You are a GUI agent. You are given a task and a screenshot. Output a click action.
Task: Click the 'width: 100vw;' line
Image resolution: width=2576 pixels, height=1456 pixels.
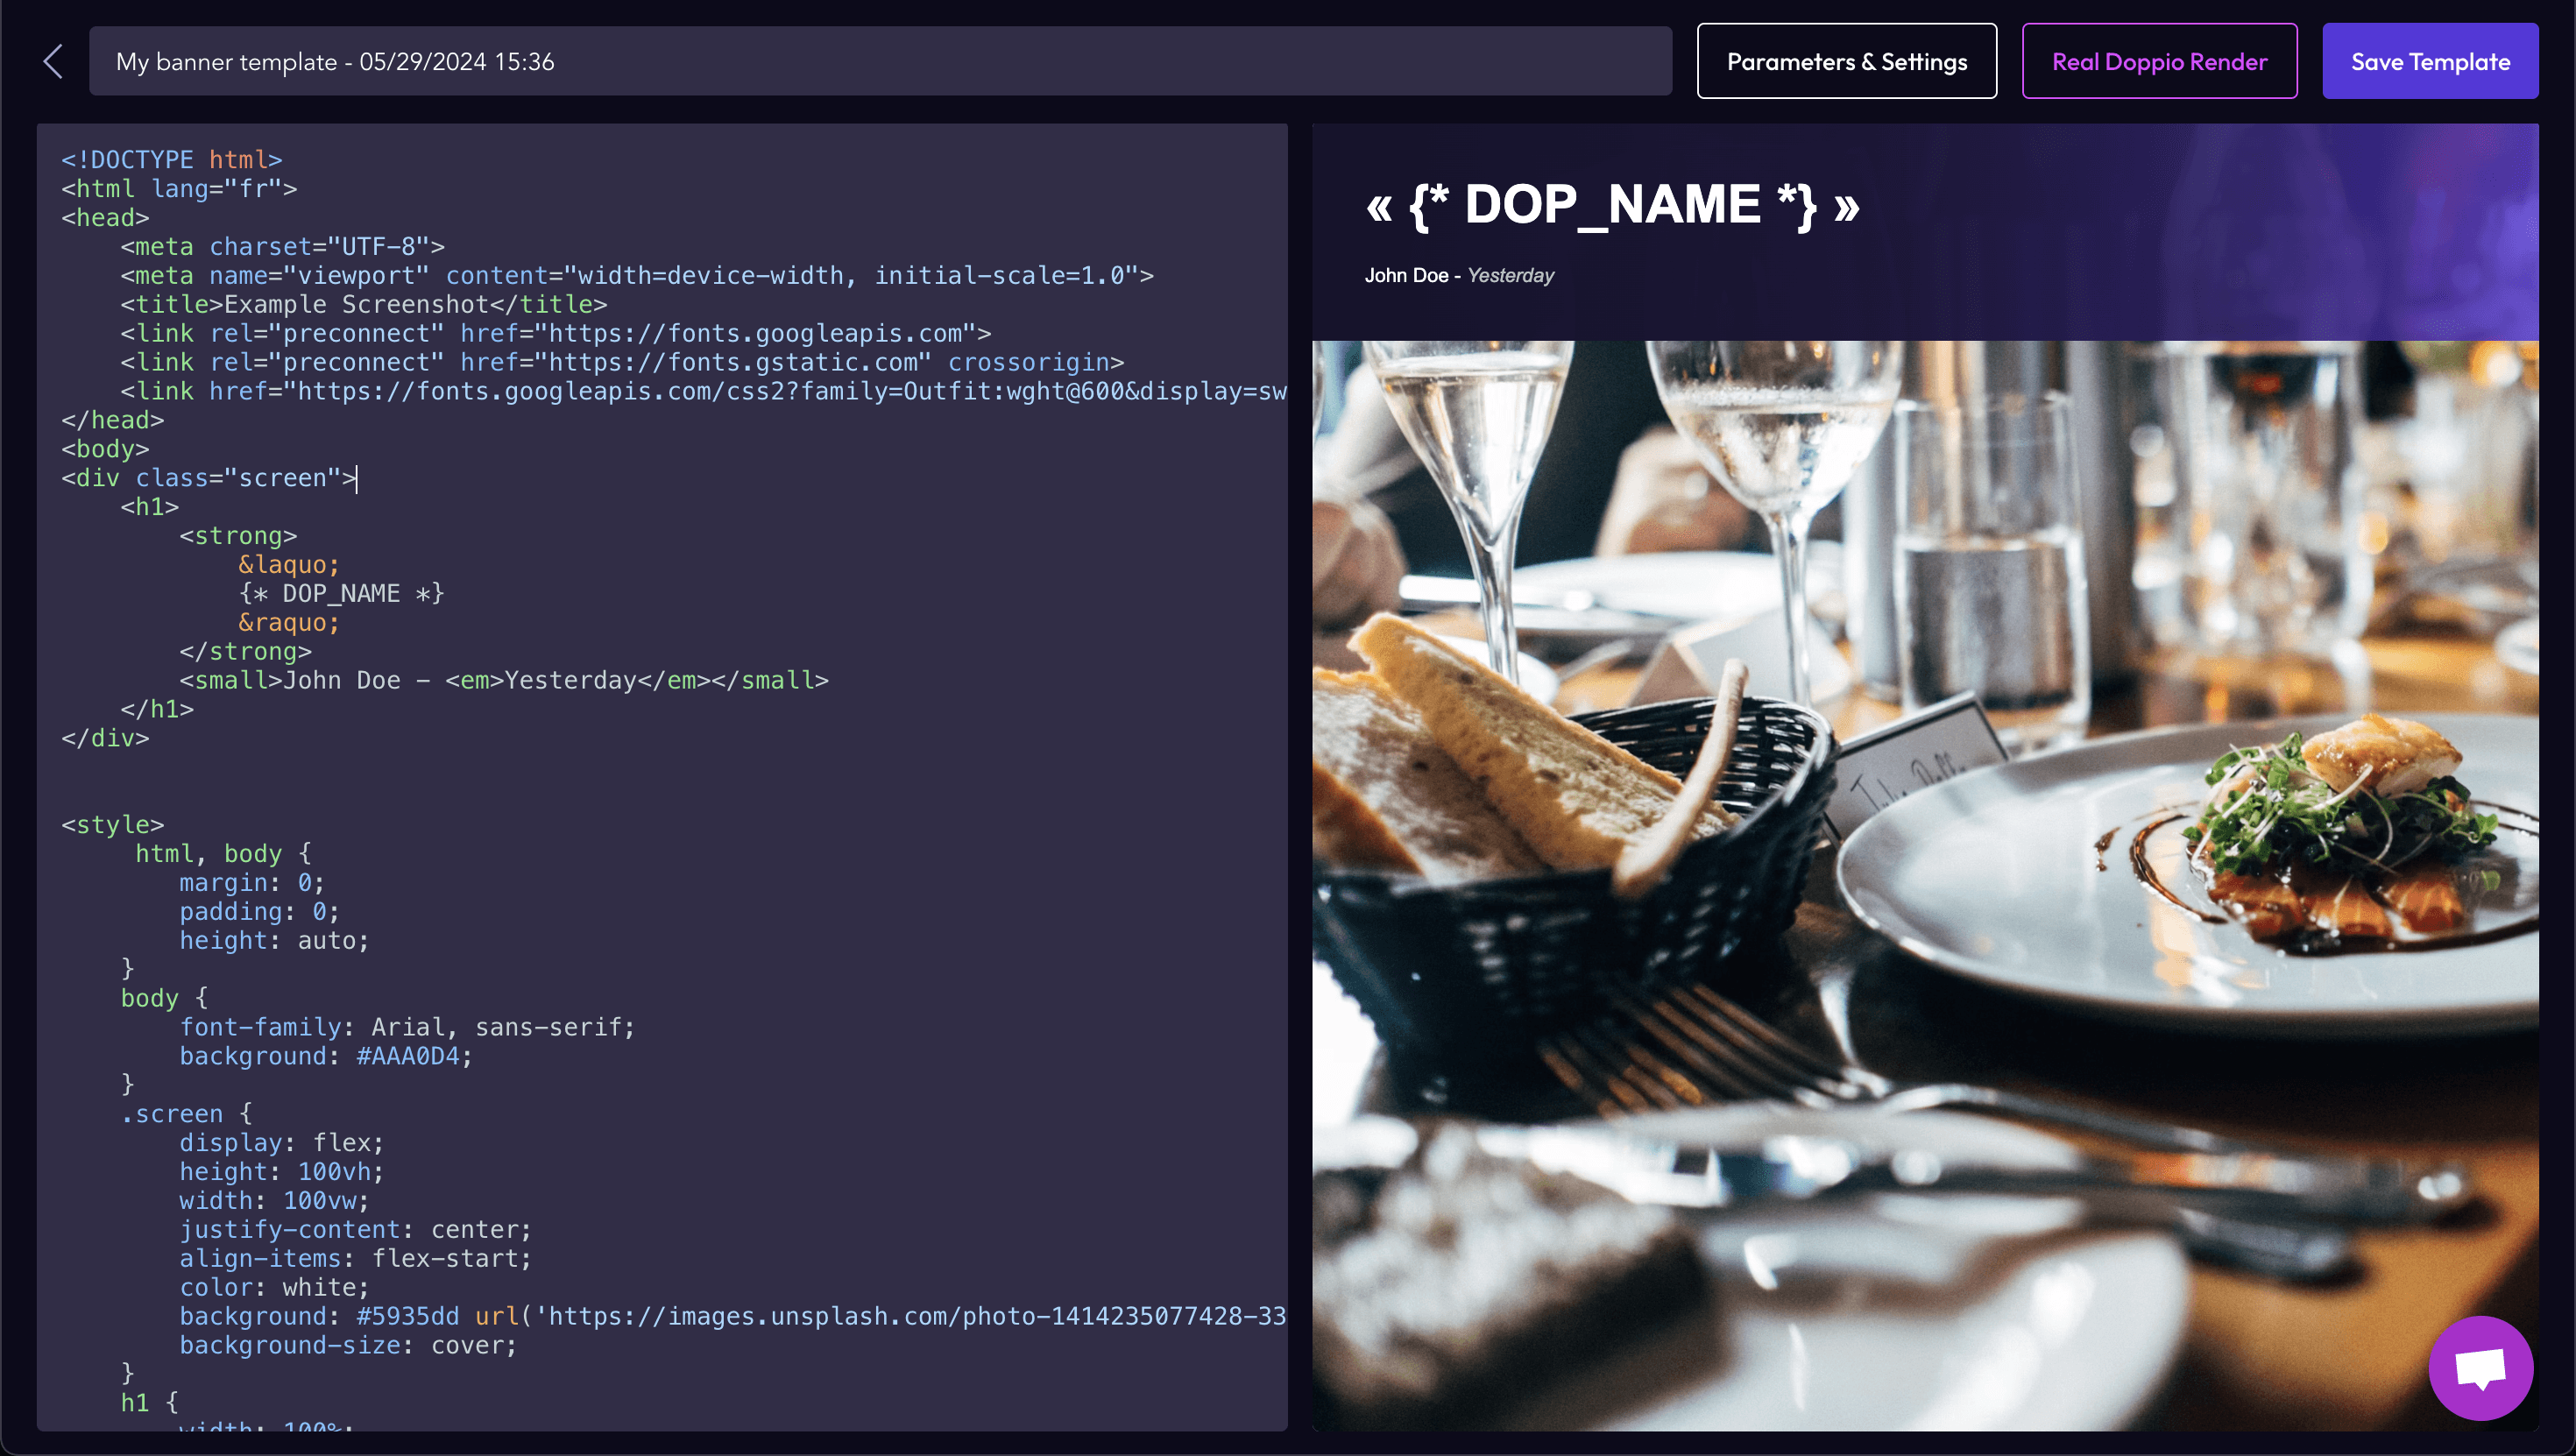coord(274,1202)
